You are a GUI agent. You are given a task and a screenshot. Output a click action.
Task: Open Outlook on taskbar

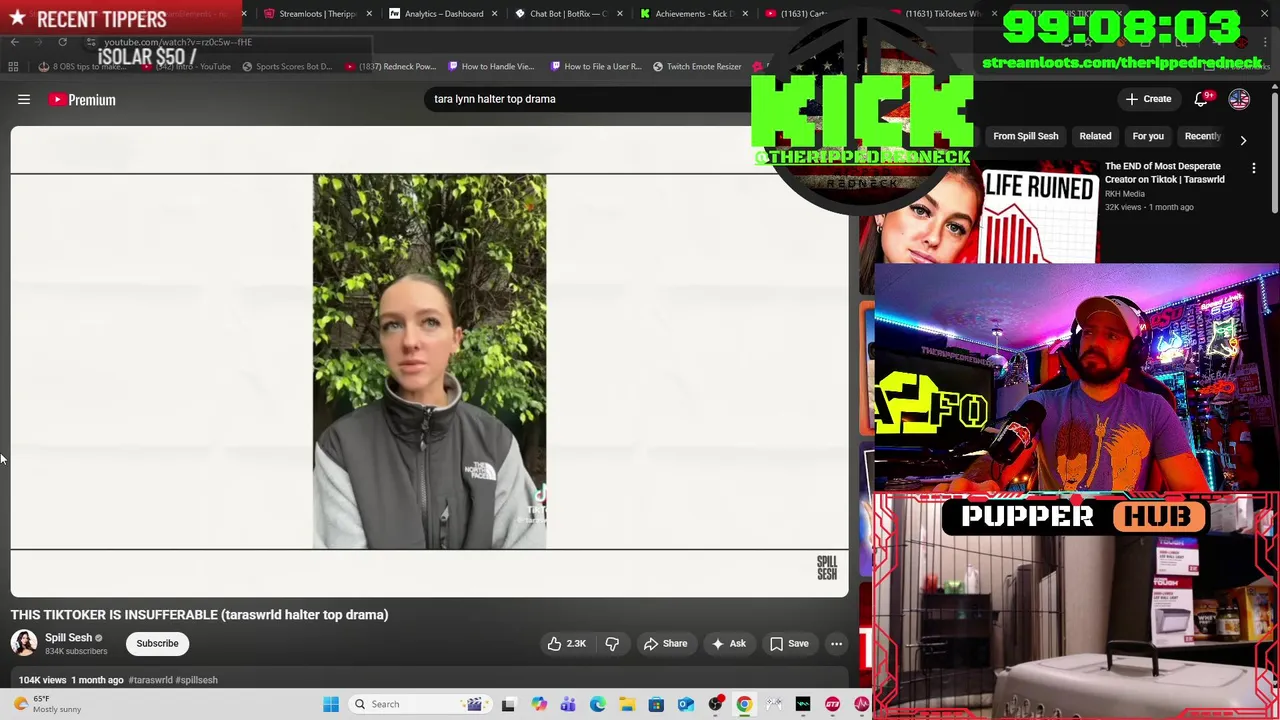pos(686,704)
